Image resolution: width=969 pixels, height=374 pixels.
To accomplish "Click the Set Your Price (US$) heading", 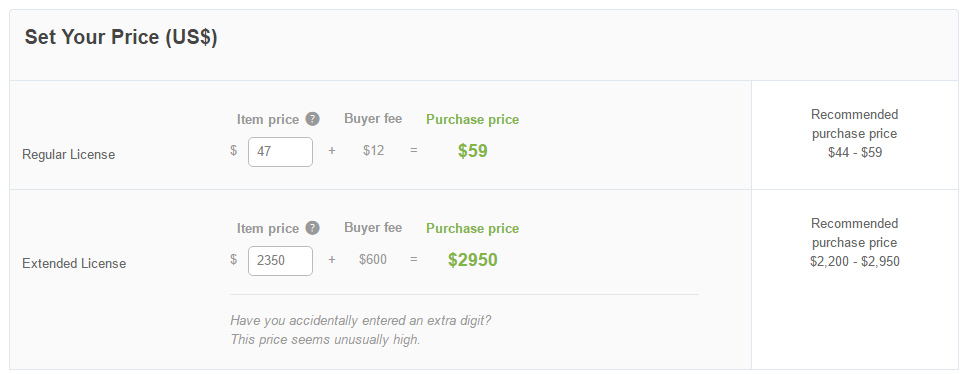I will click(121, 38).
